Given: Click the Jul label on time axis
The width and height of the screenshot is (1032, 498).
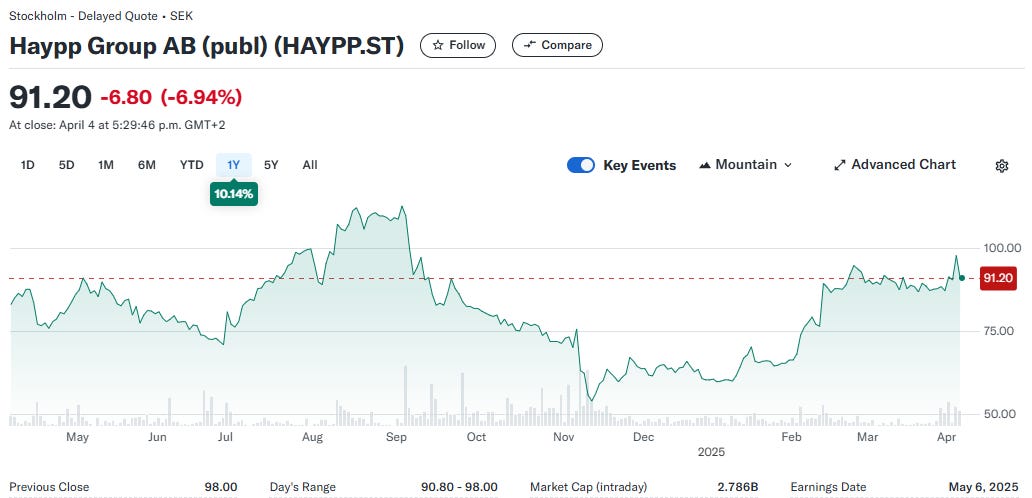Looking at the screenshot, I should click(x=226, y=437).
